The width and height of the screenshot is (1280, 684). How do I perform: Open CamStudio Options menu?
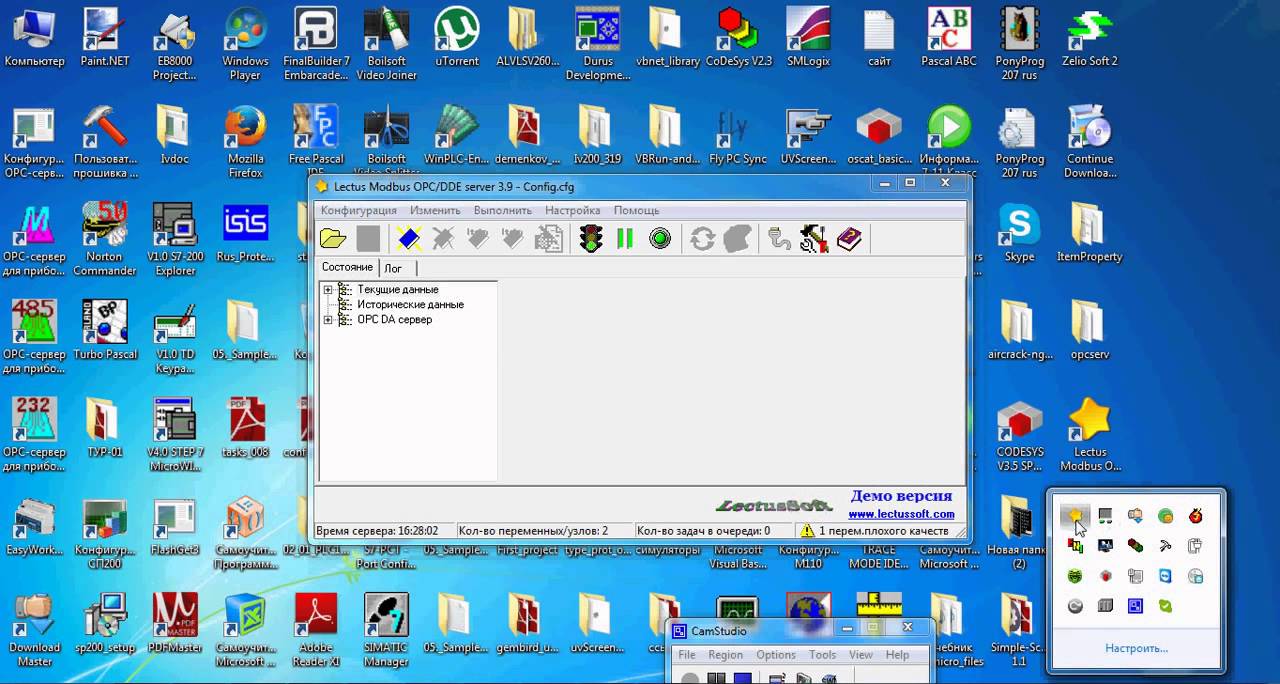(x=776, y=655)
